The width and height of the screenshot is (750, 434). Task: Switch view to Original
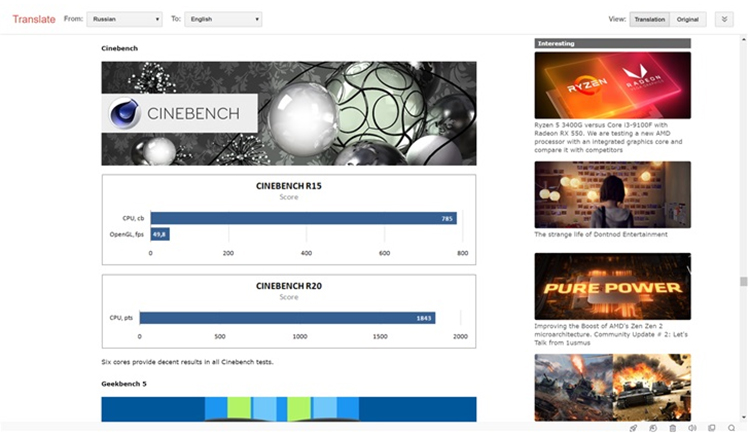688,19
